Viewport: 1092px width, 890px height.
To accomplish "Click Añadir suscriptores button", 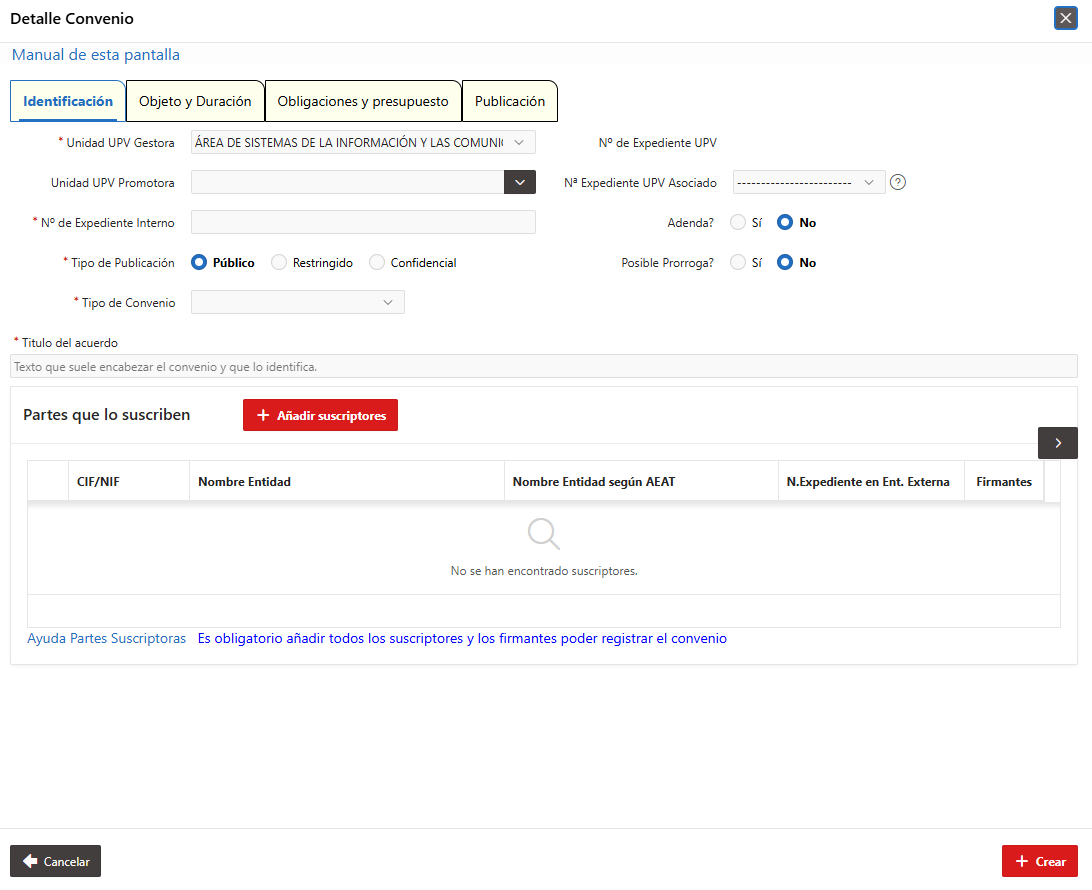I will (x=320, y=415).
